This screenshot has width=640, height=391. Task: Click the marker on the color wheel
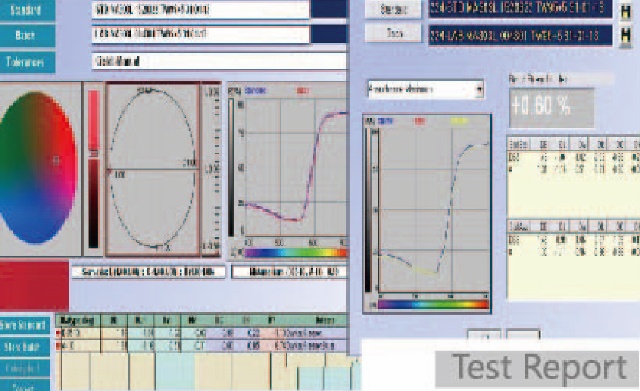[x=56, y=160]
